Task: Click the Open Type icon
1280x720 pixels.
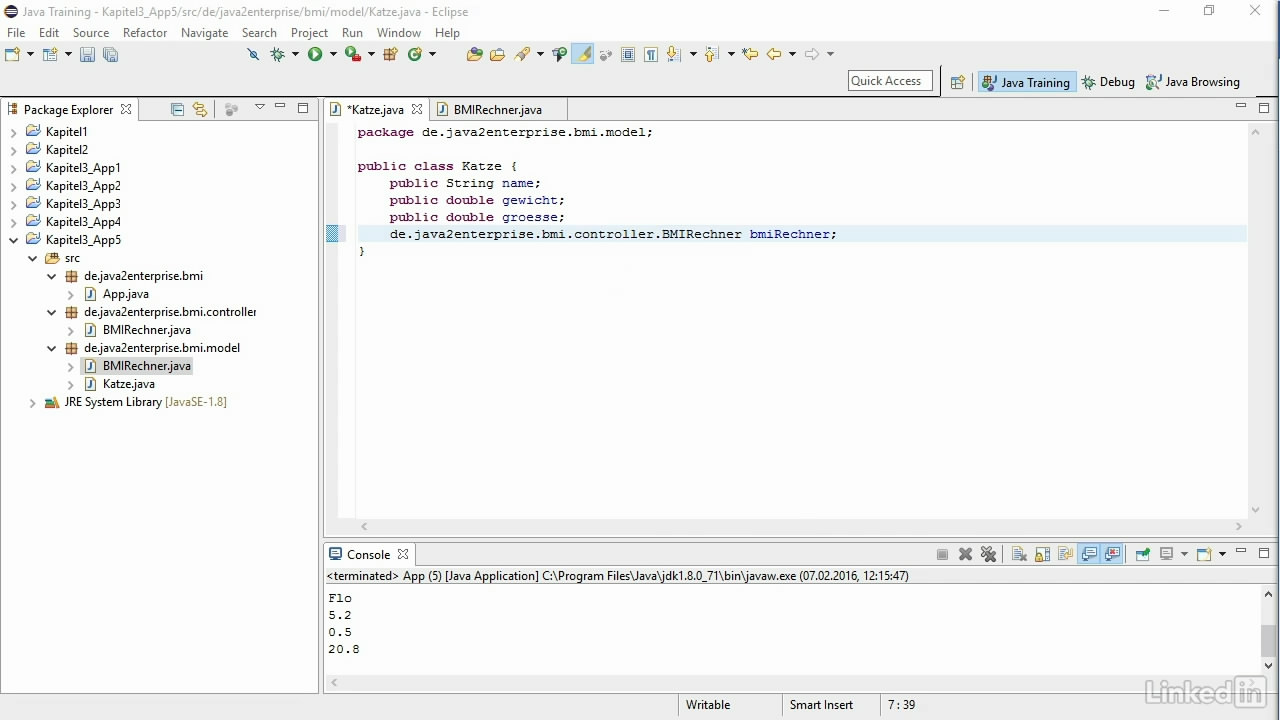Action: tap(474, 54)
